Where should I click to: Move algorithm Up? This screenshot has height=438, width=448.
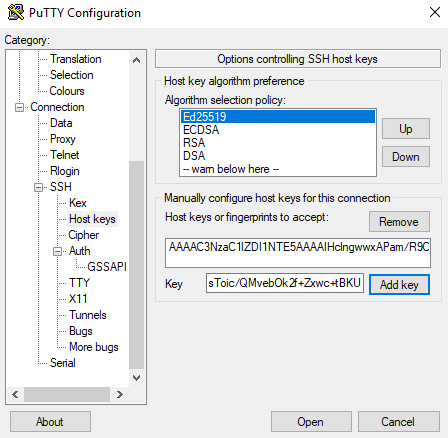406,129
